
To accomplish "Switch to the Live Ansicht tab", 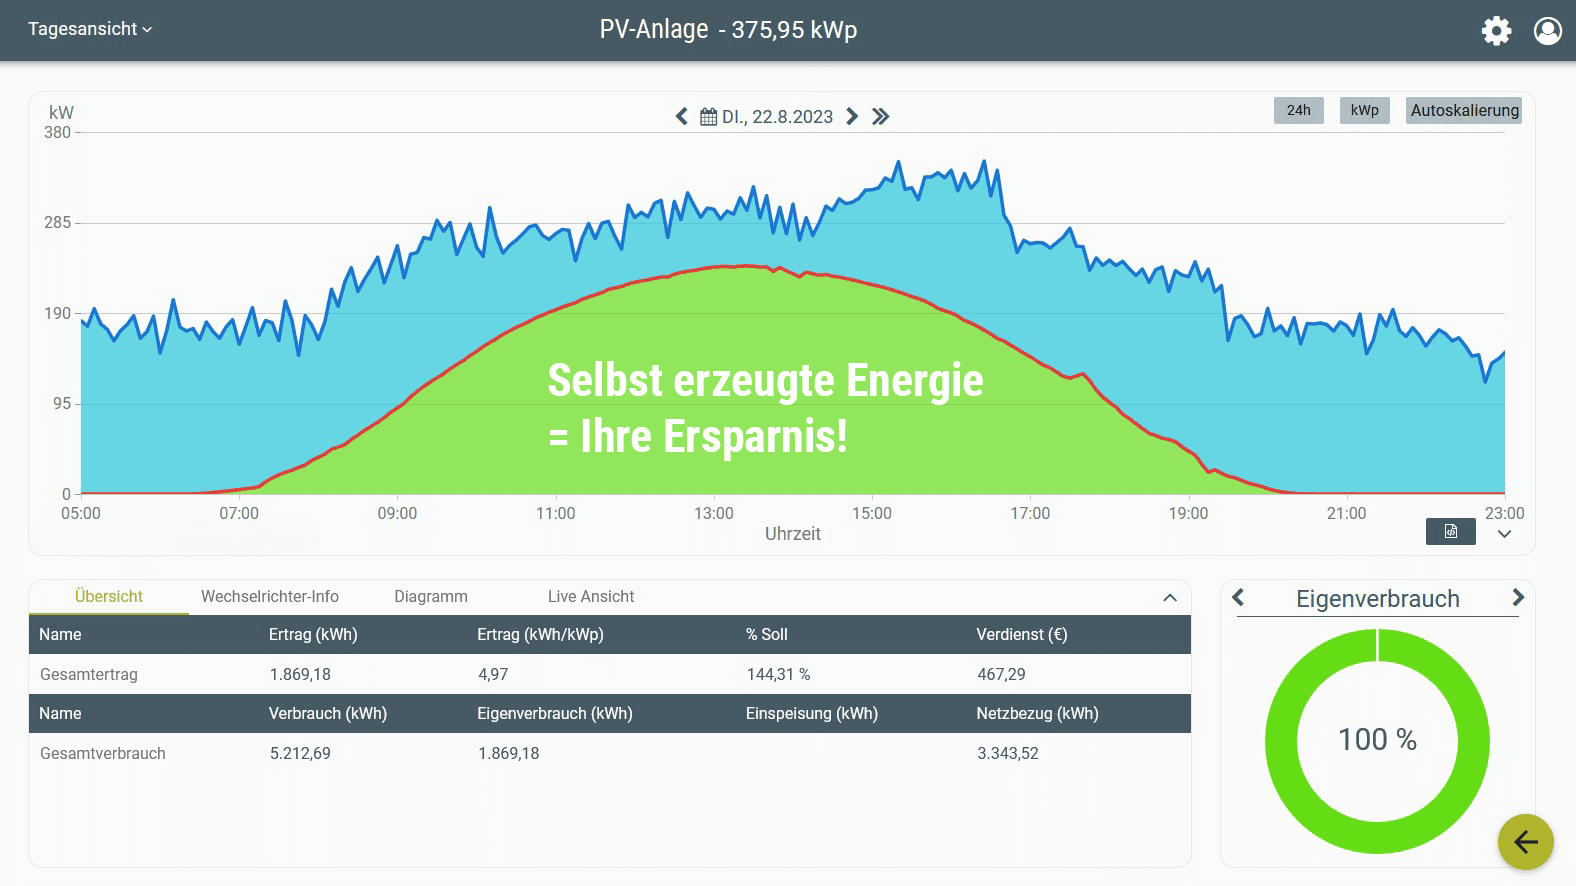I will coord(590,597).
